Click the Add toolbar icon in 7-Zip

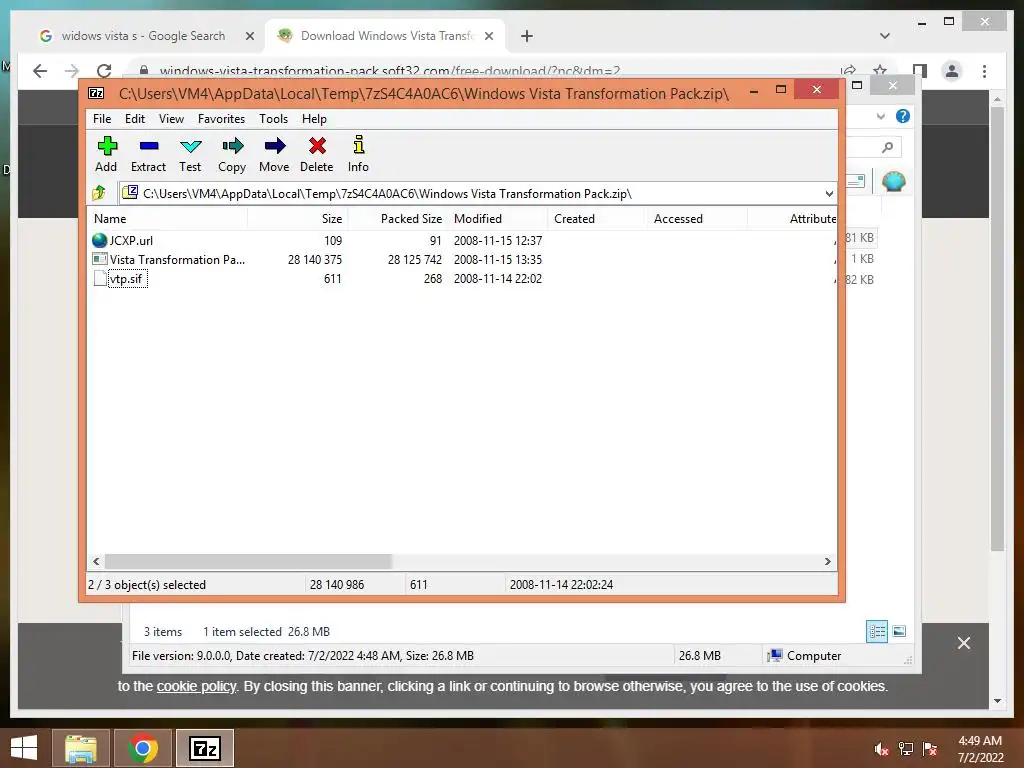(x=106, y=146)
